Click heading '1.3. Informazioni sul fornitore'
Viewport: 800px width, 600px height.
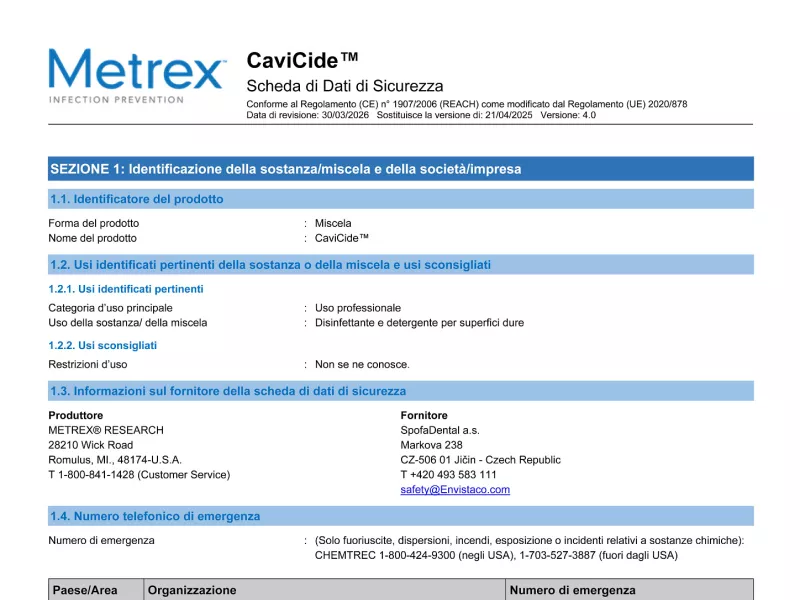[x=401, y=391]
